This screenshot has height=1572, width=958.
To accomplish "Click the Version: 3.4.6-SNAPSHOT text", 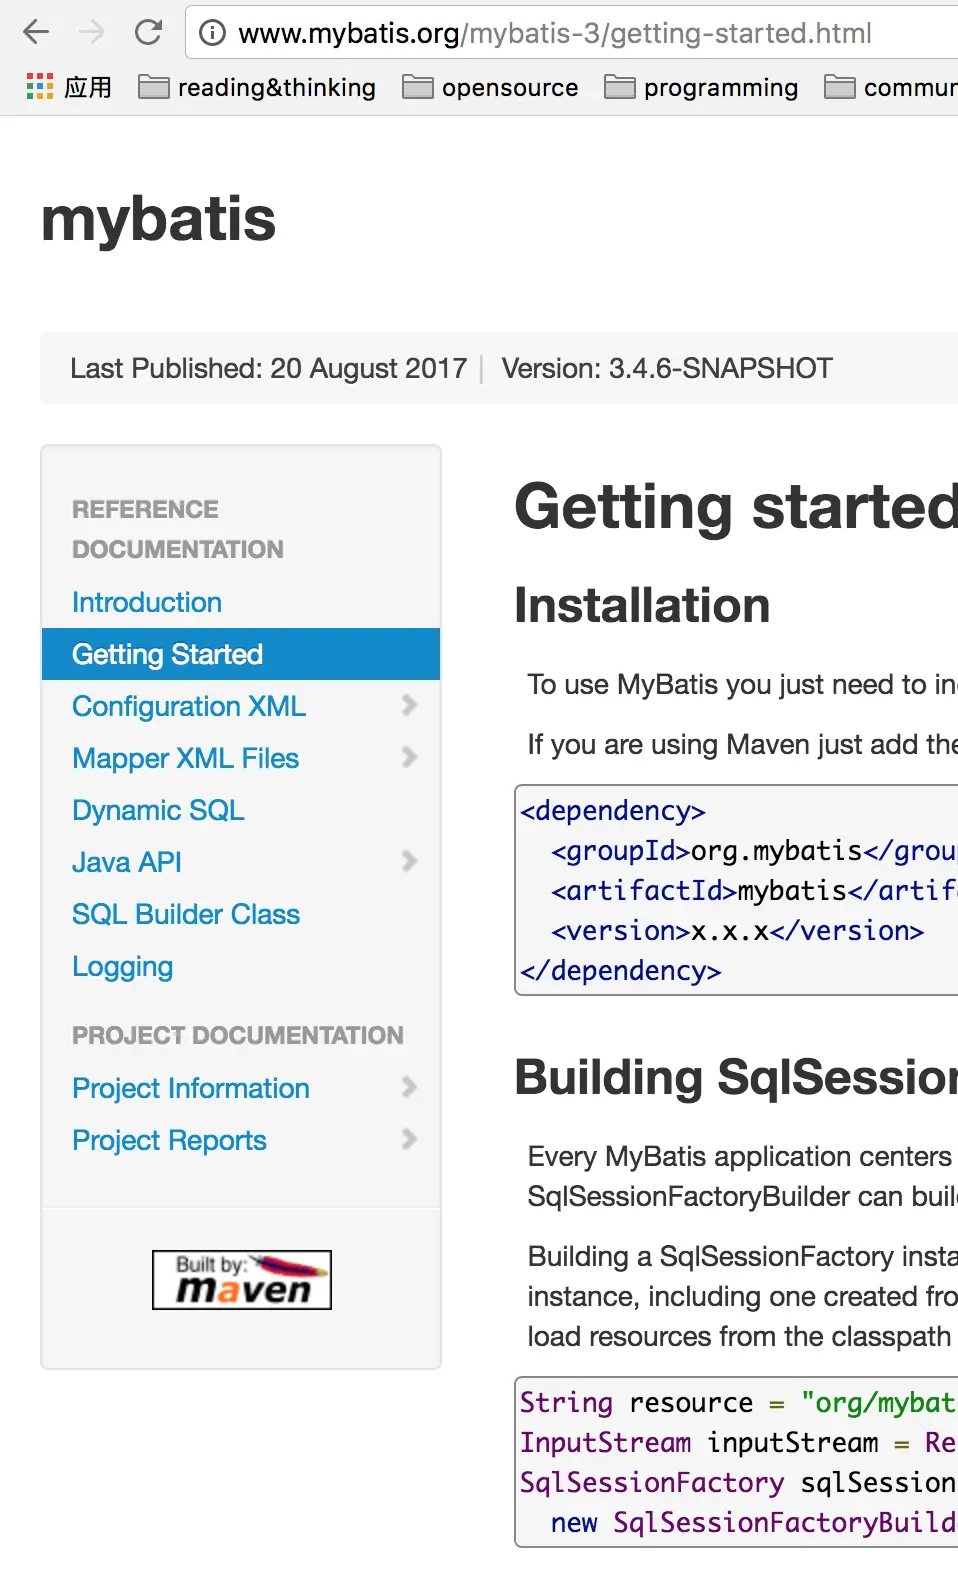I will point(667,368).
